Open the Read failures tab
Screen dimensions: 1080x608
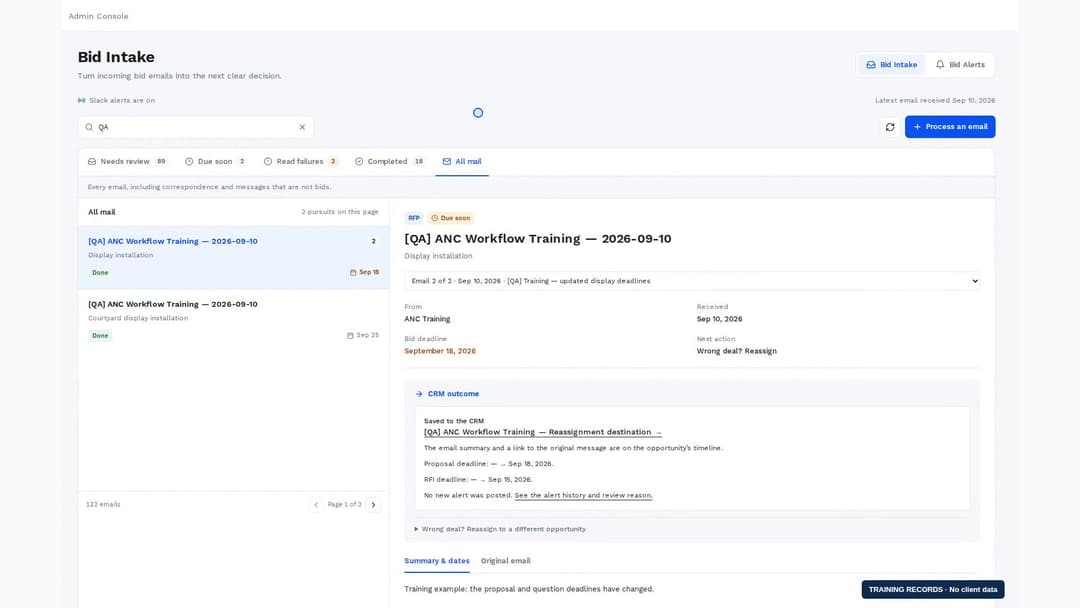point(300,162)
